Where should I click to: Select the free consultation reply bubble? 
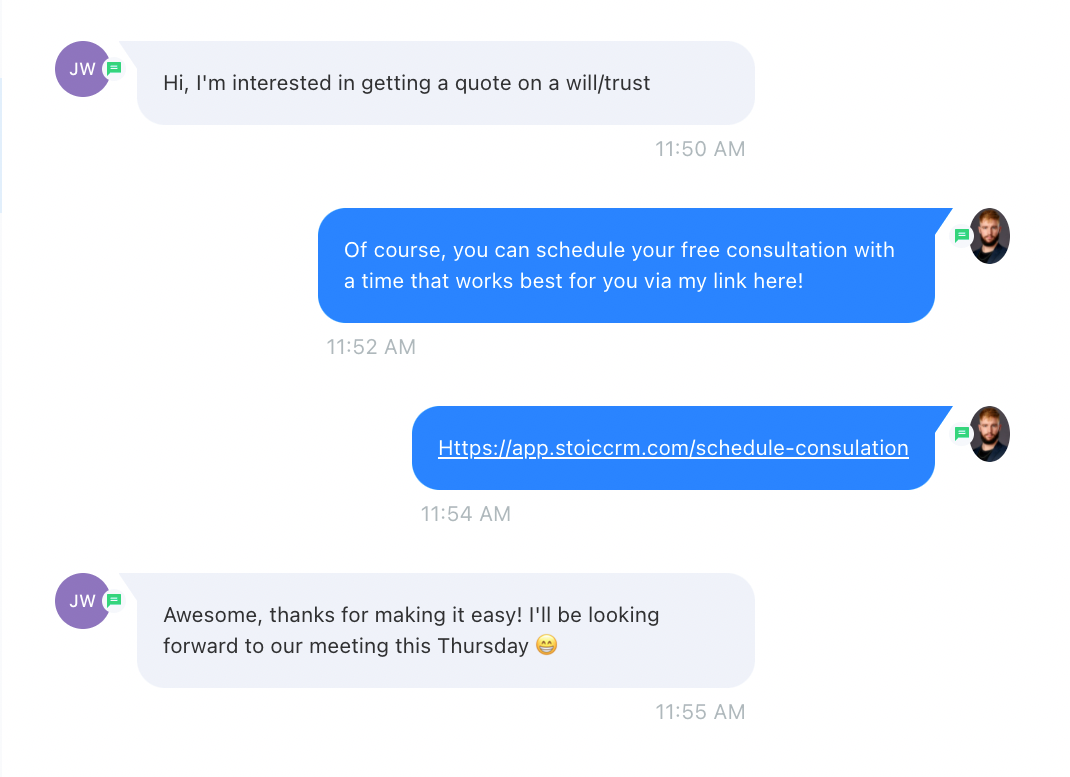coord(626,265)
